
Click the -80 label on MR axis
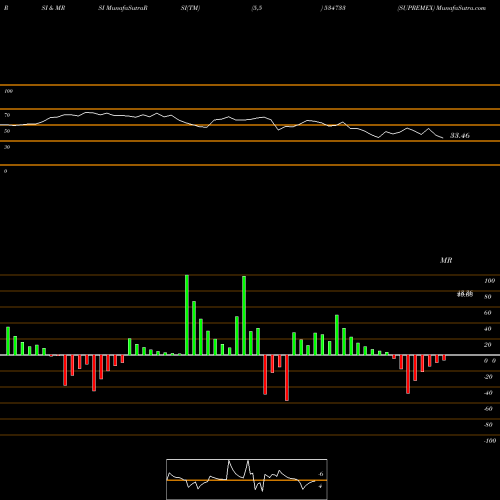[x=488, y=425]
